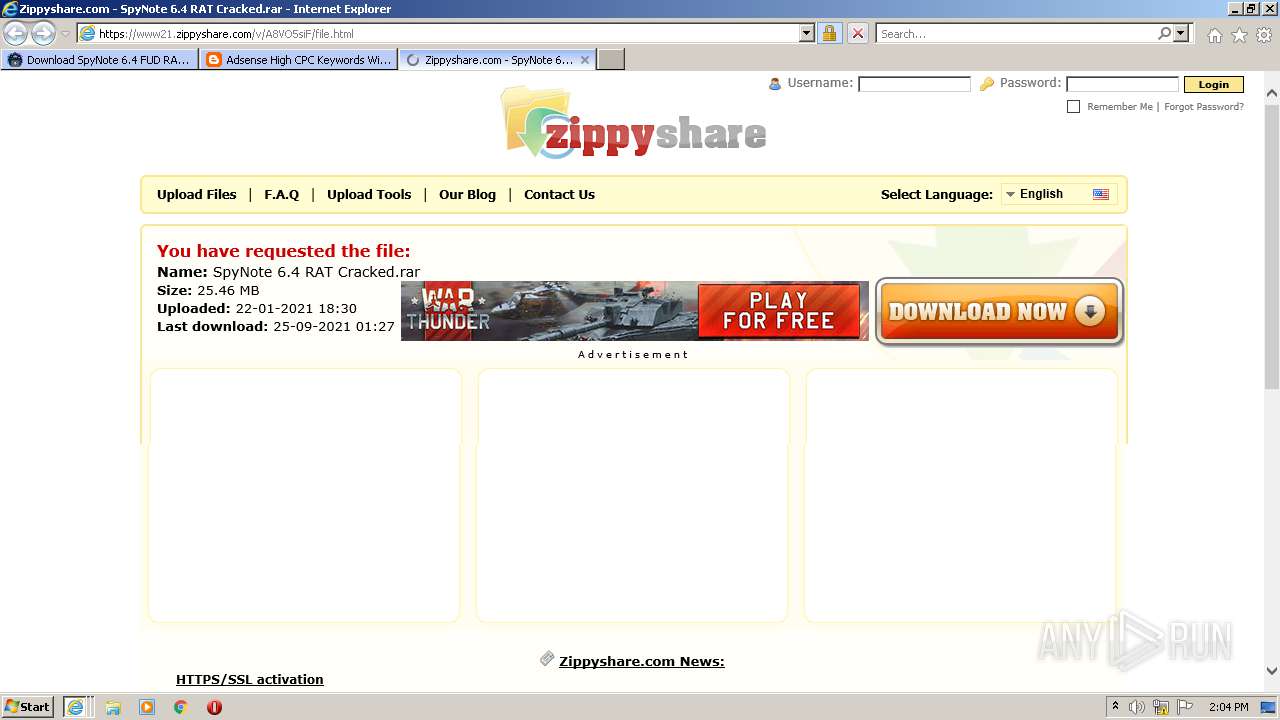Go back with the browser back arrow
1280x720 pixels.
point(16,33)
